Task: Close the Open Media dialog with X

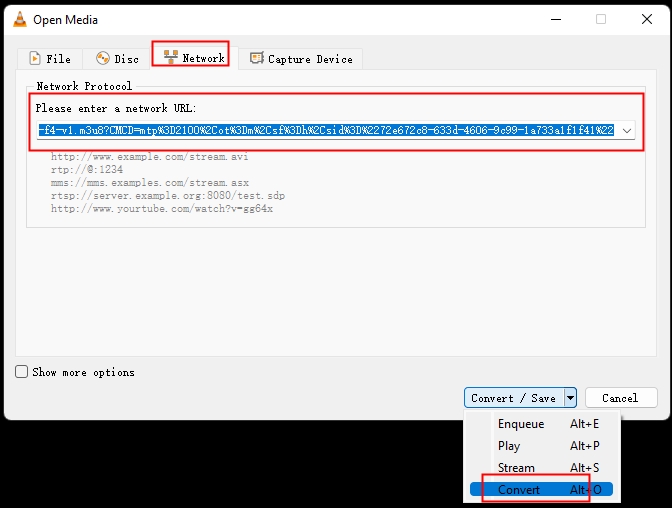Action: [x=646, y=19]
